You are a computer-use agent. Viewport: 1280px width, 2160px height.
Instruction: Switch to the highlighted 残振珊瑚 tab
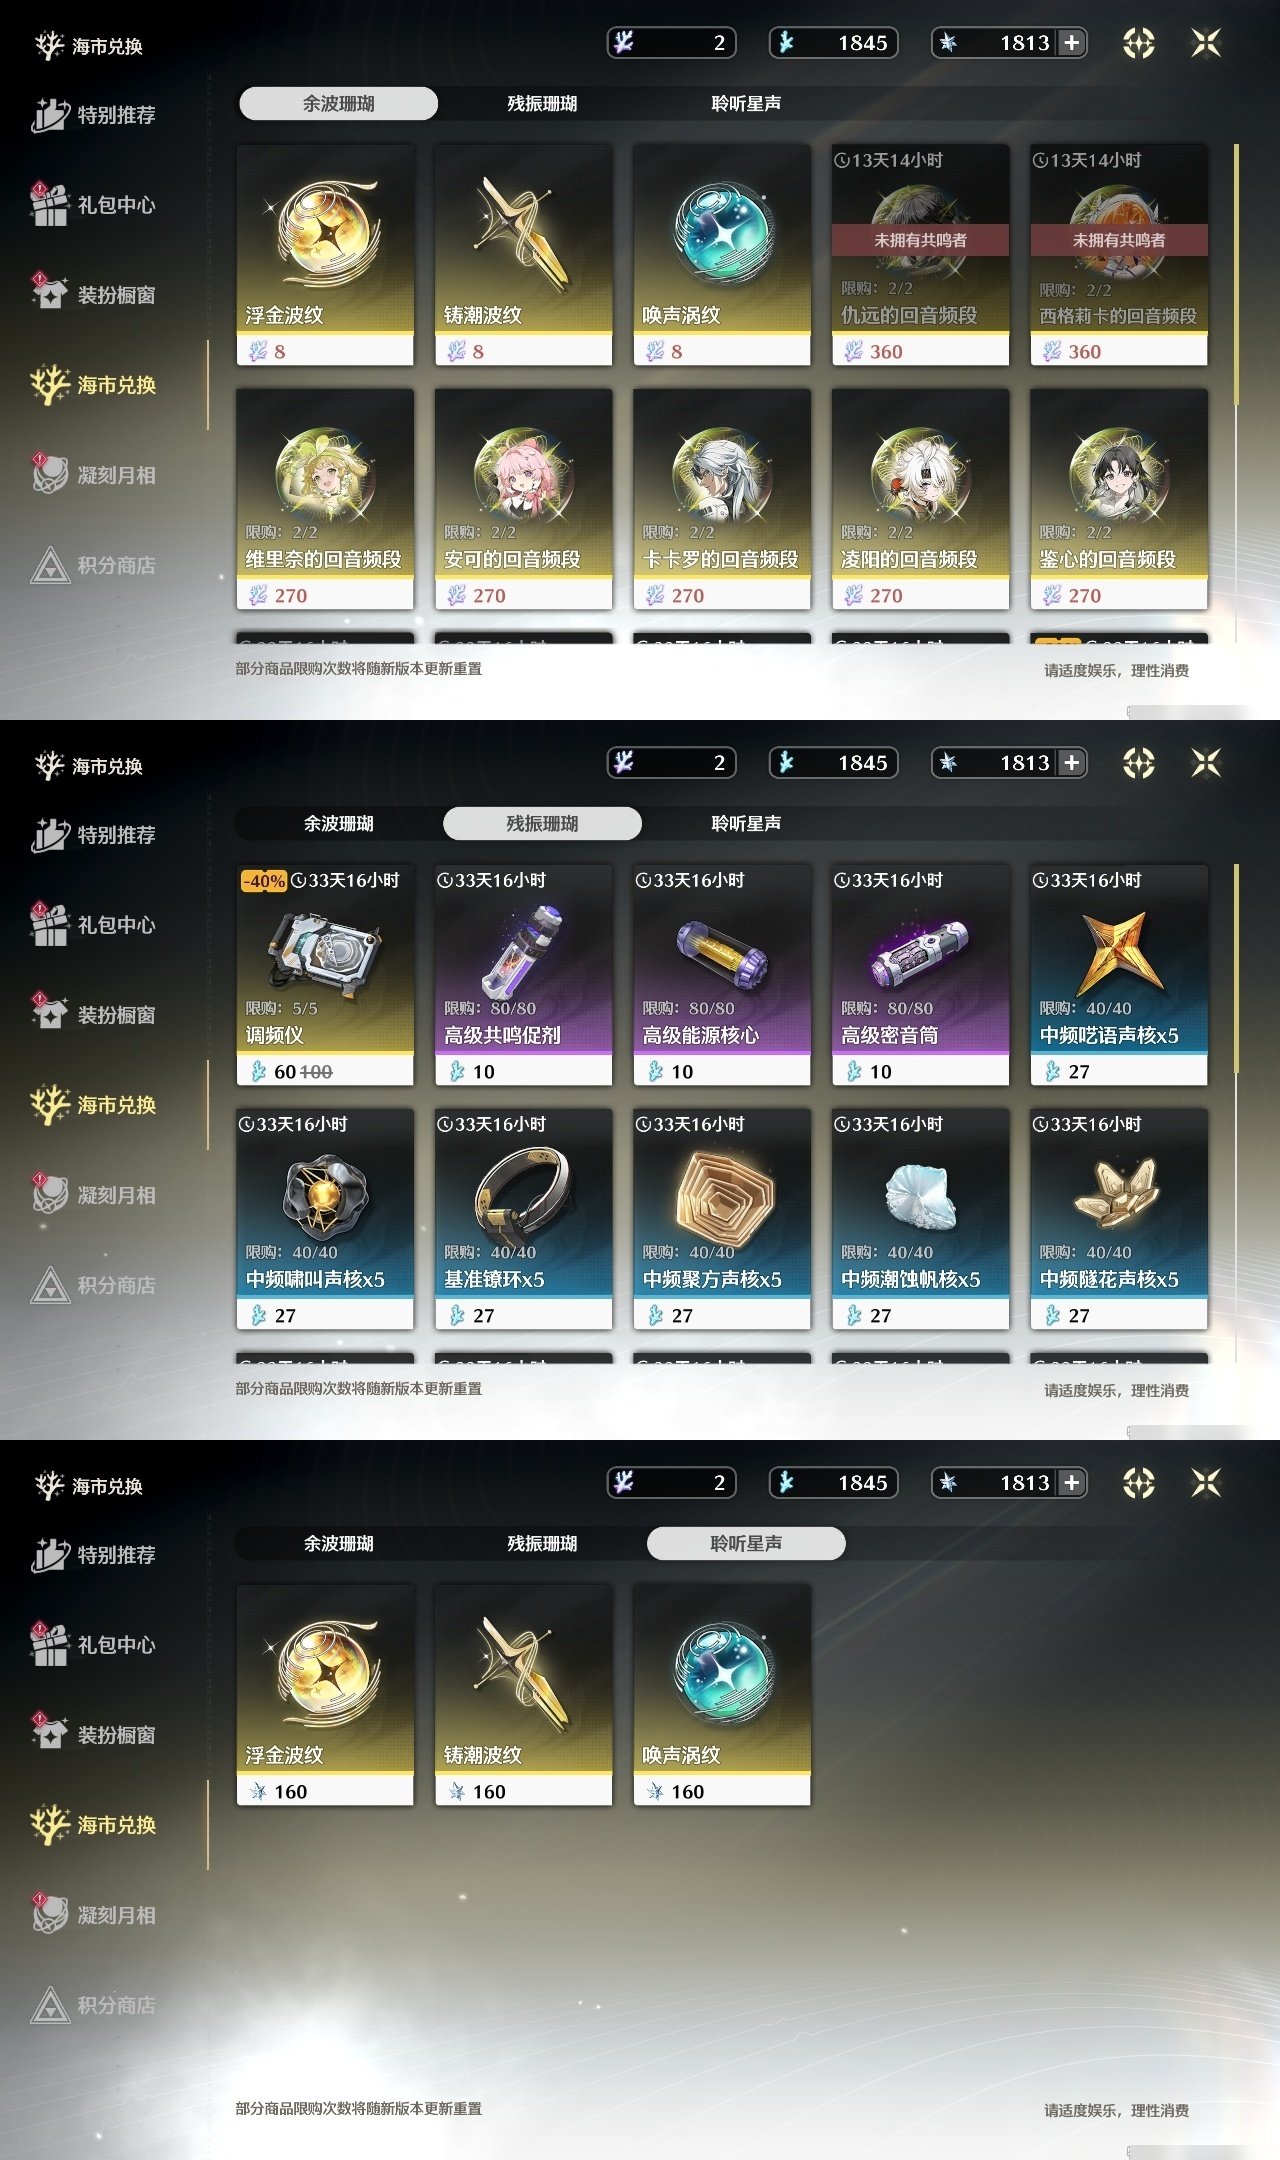542,823
